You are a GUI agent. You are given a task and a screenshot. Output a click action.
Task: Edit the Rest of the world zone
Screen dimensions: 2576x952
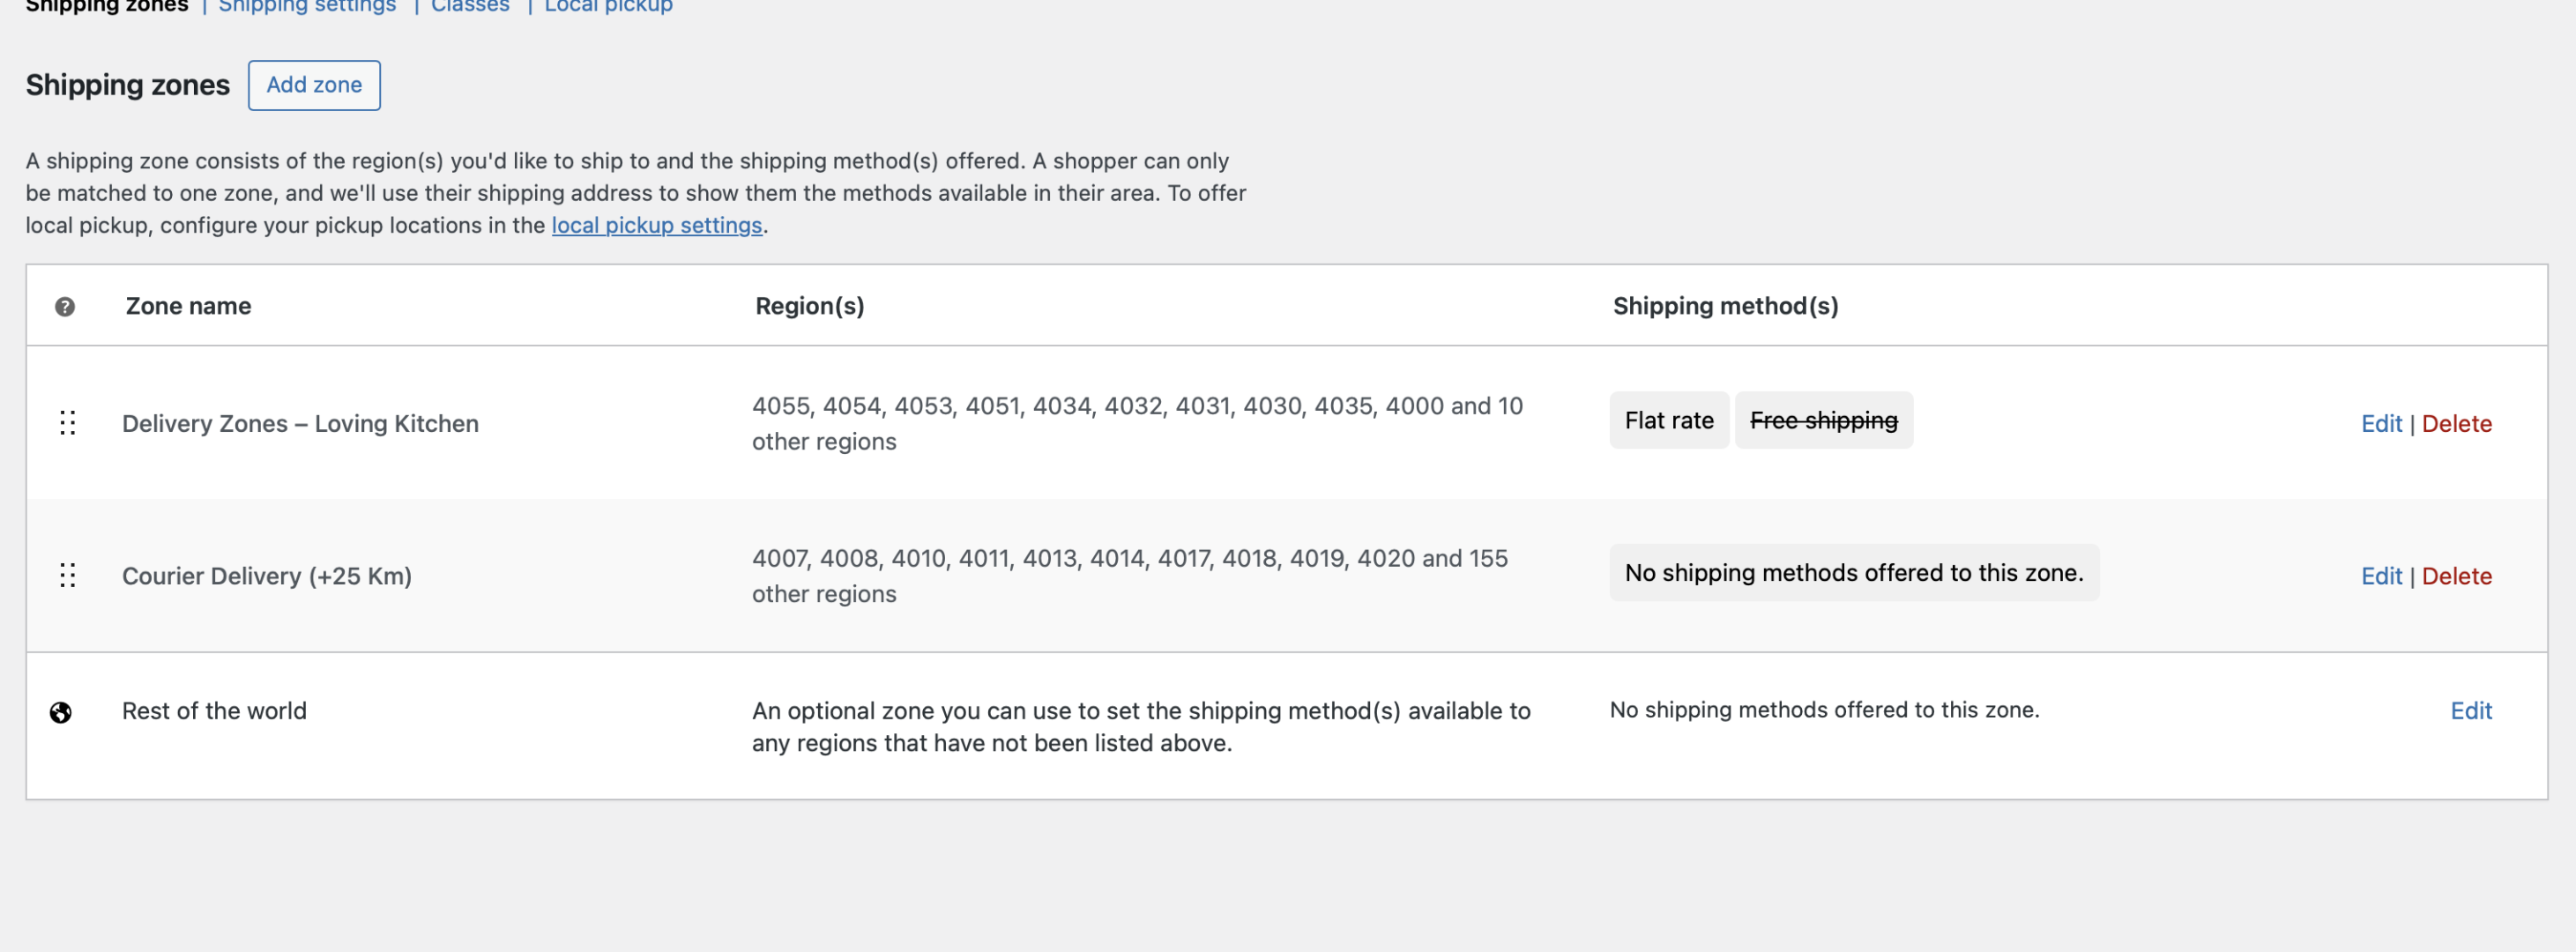point(2470,711)
